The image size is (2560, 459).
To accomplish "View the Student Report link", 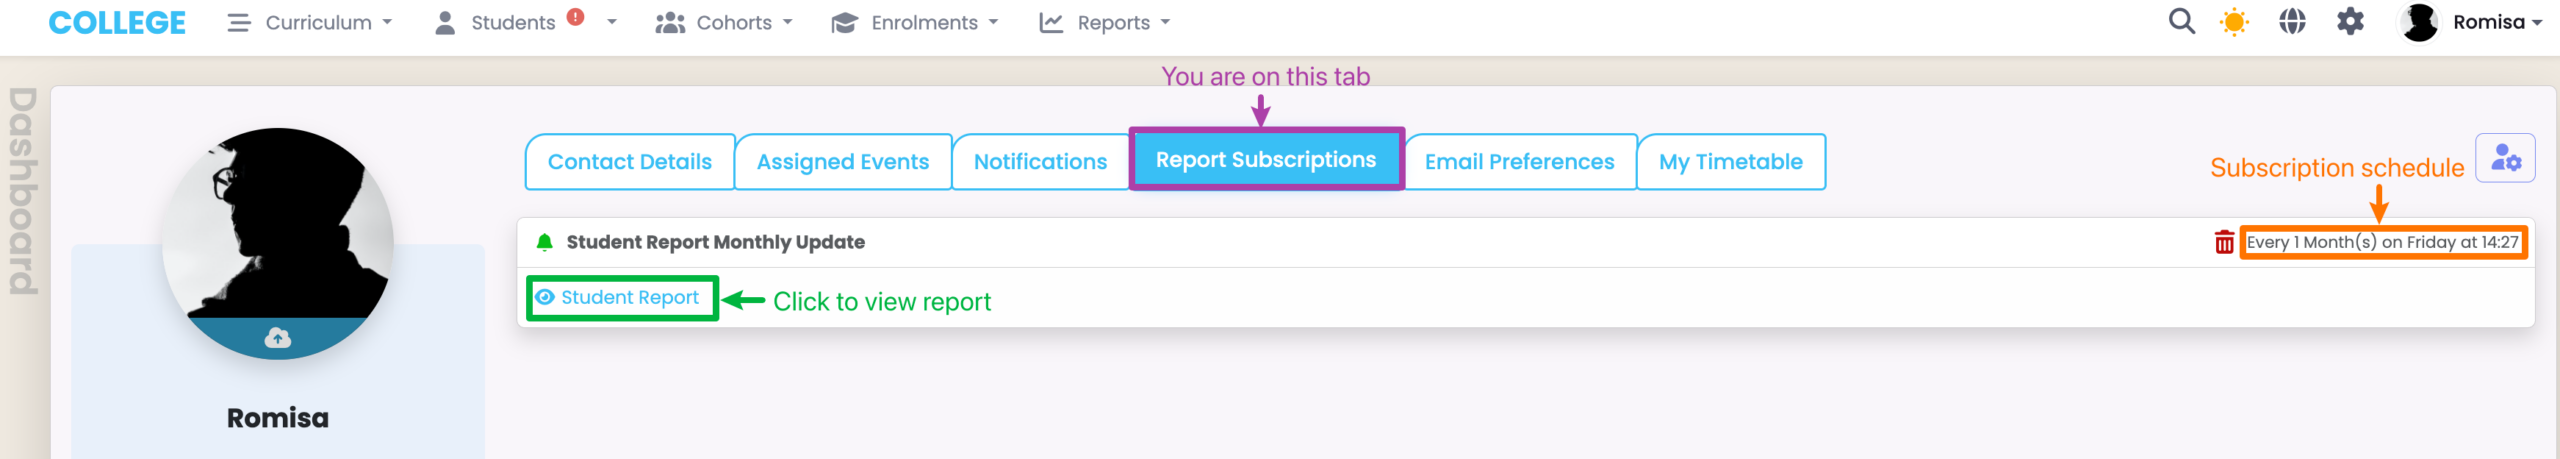I will tap(629, 298).
